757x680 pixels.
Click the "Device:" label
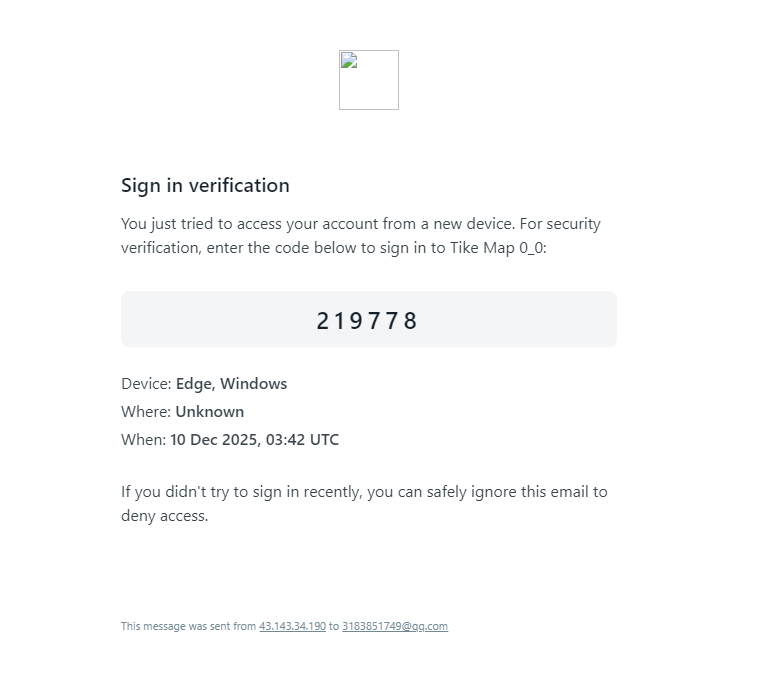146,384
